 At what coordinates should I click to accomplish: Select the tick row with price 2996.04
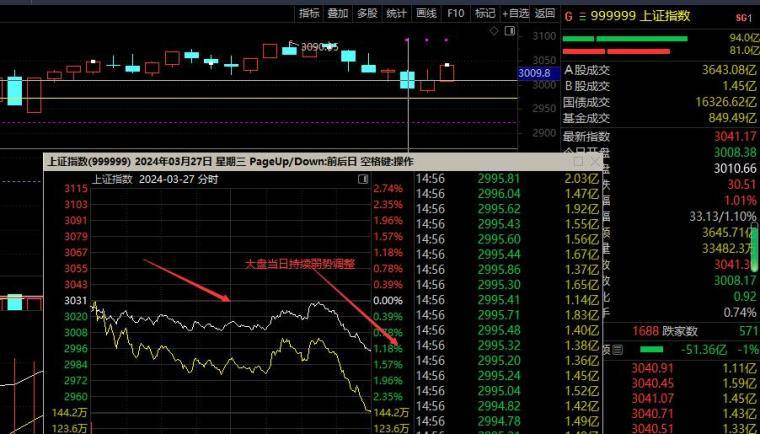click(x=508, y=194)
